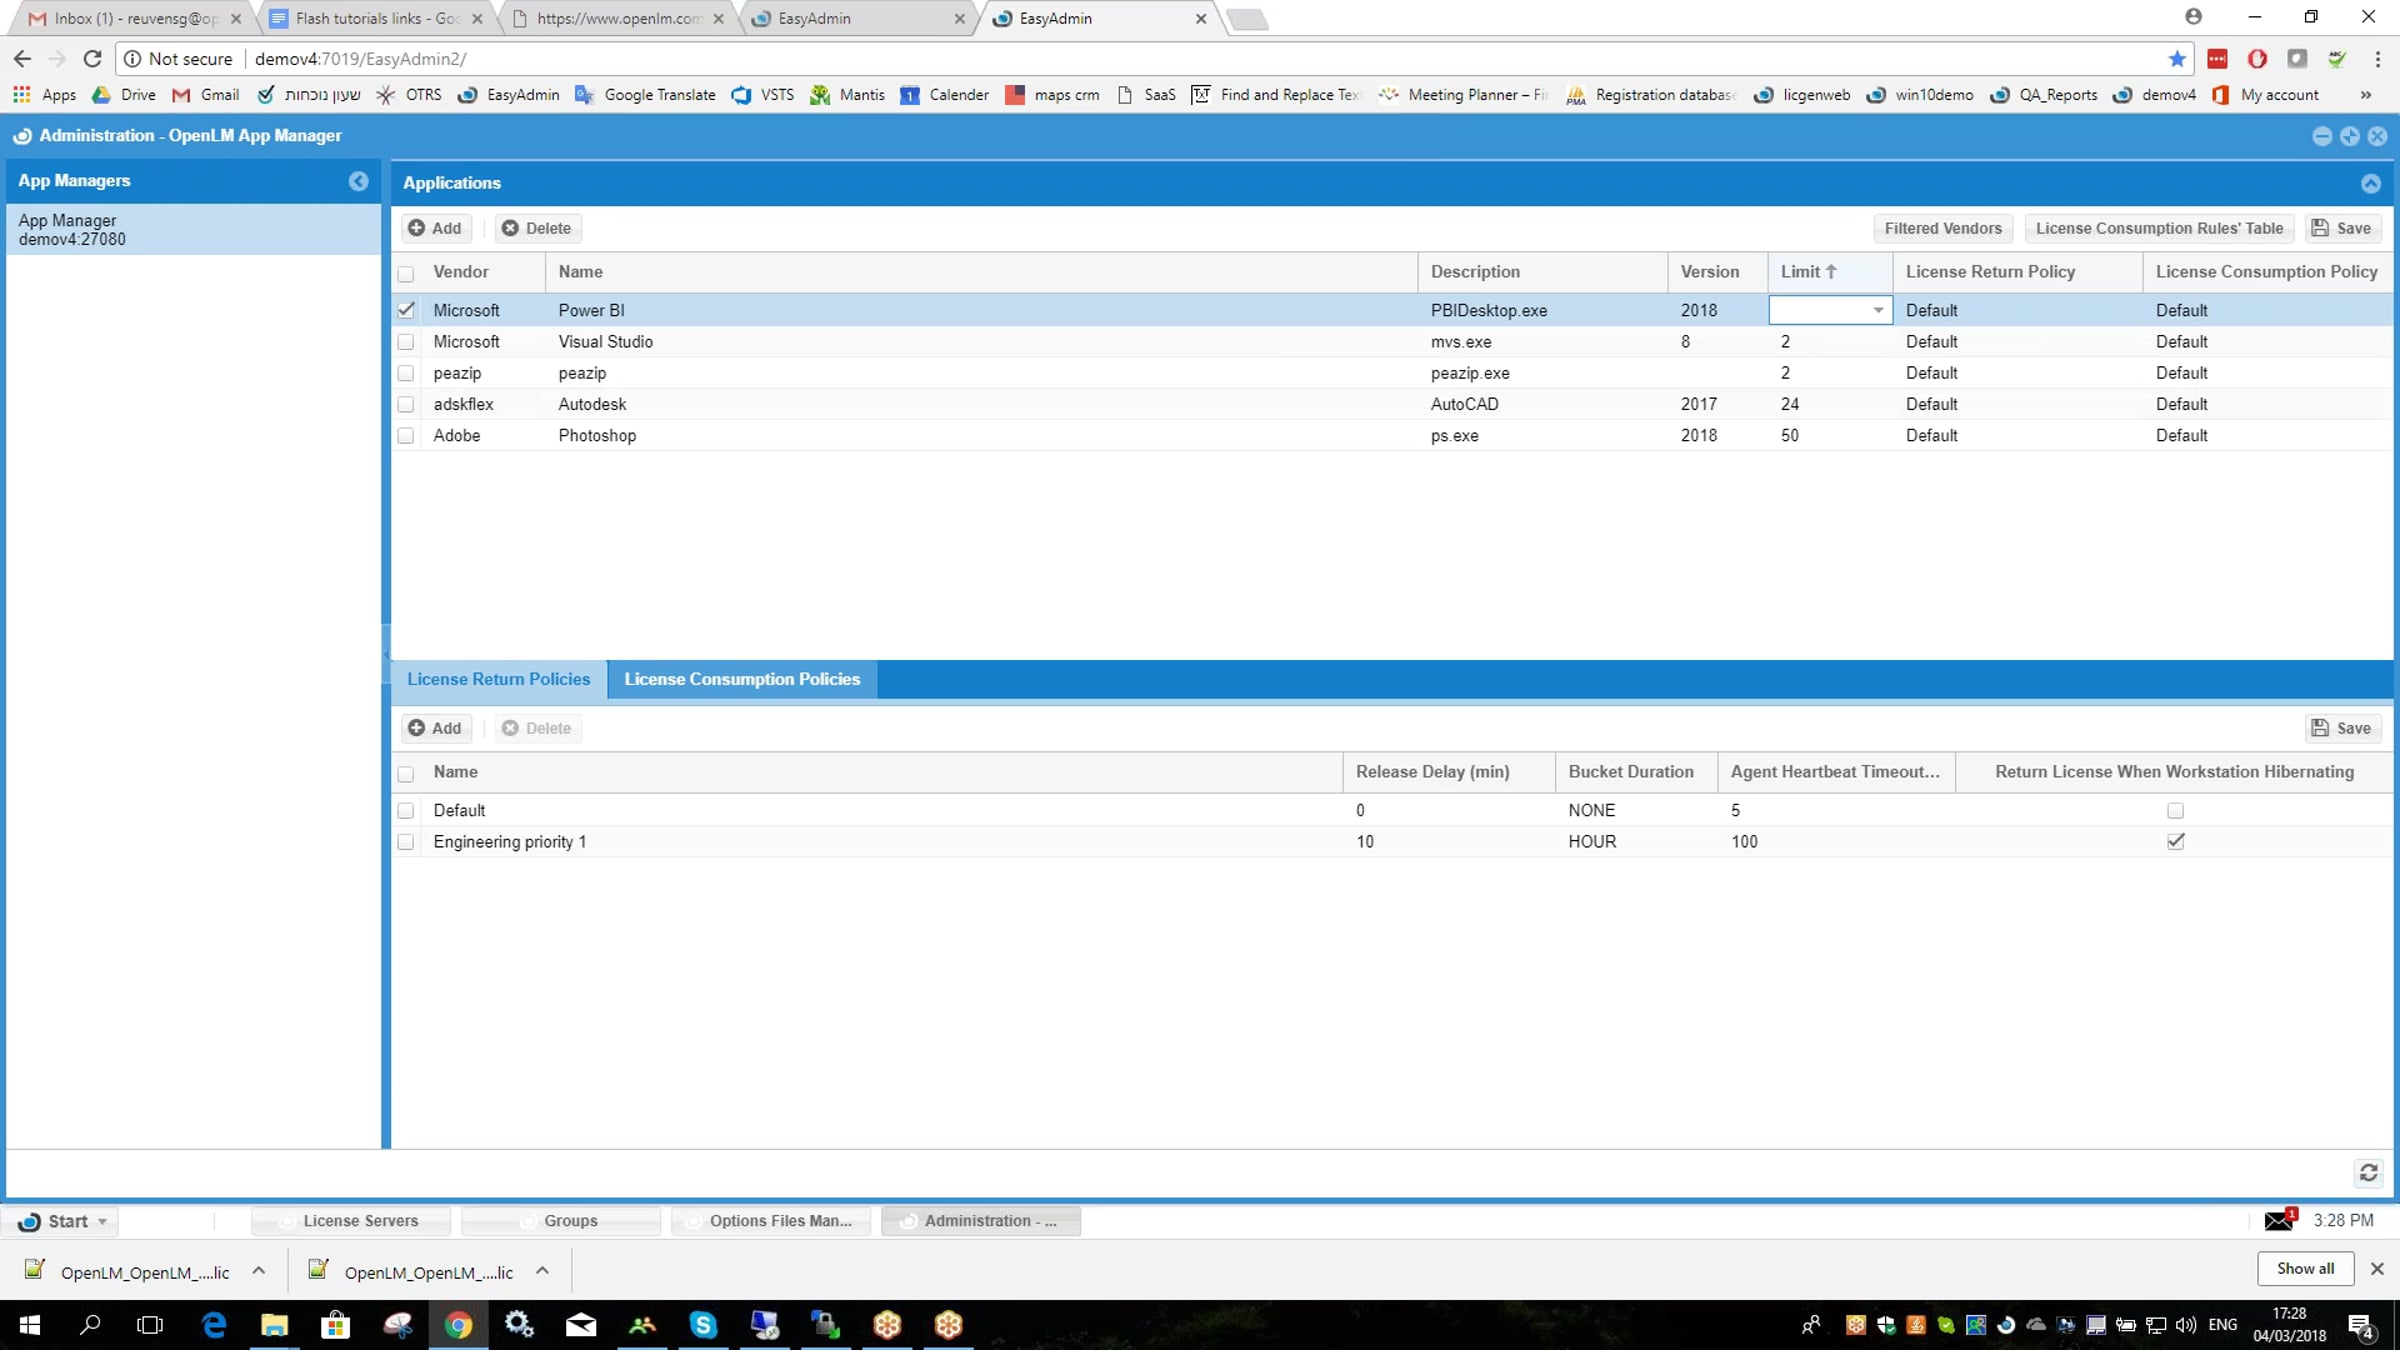Show all downloads
2400x1350 pixels.
point(2305,1268)
